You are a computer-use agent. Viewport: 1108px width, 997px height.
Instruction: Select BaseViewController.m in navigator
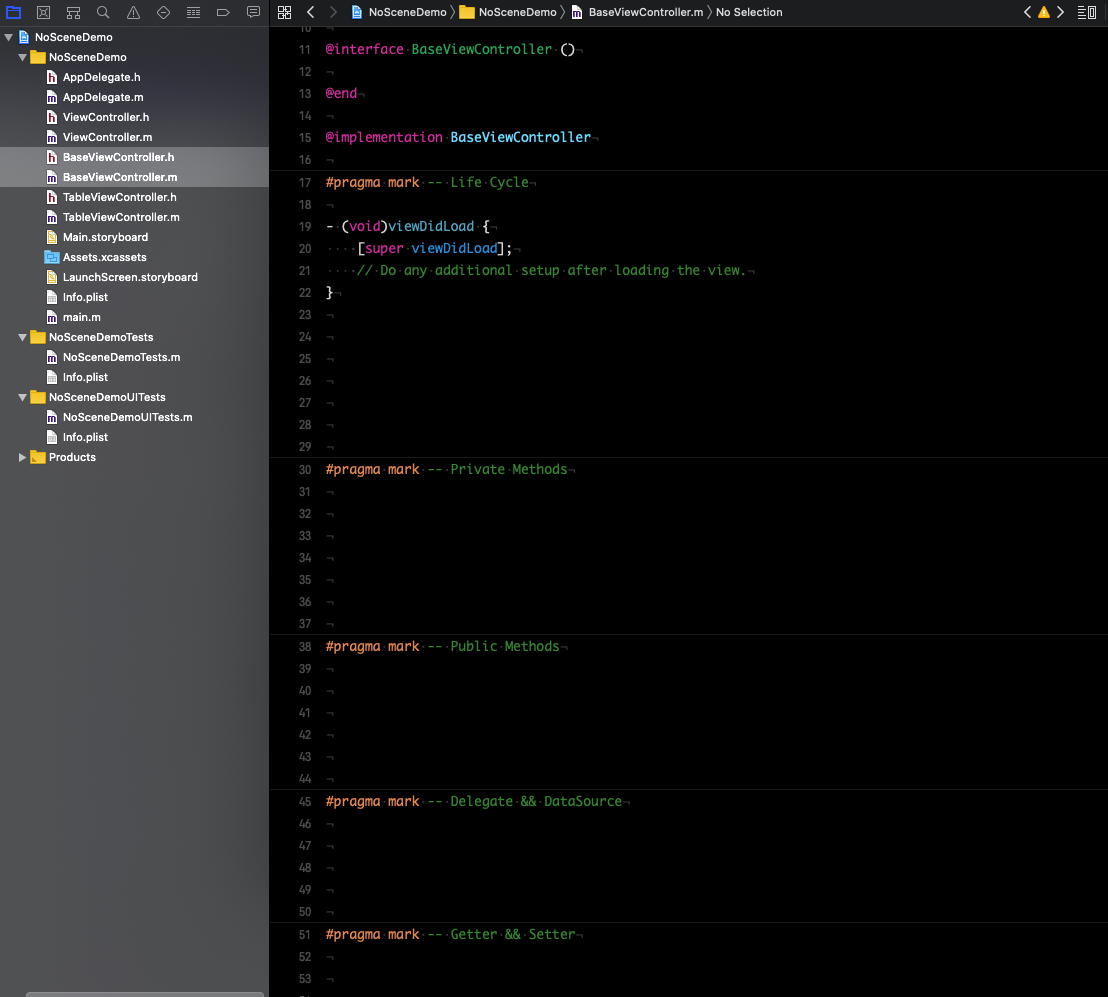coord(134,177)
